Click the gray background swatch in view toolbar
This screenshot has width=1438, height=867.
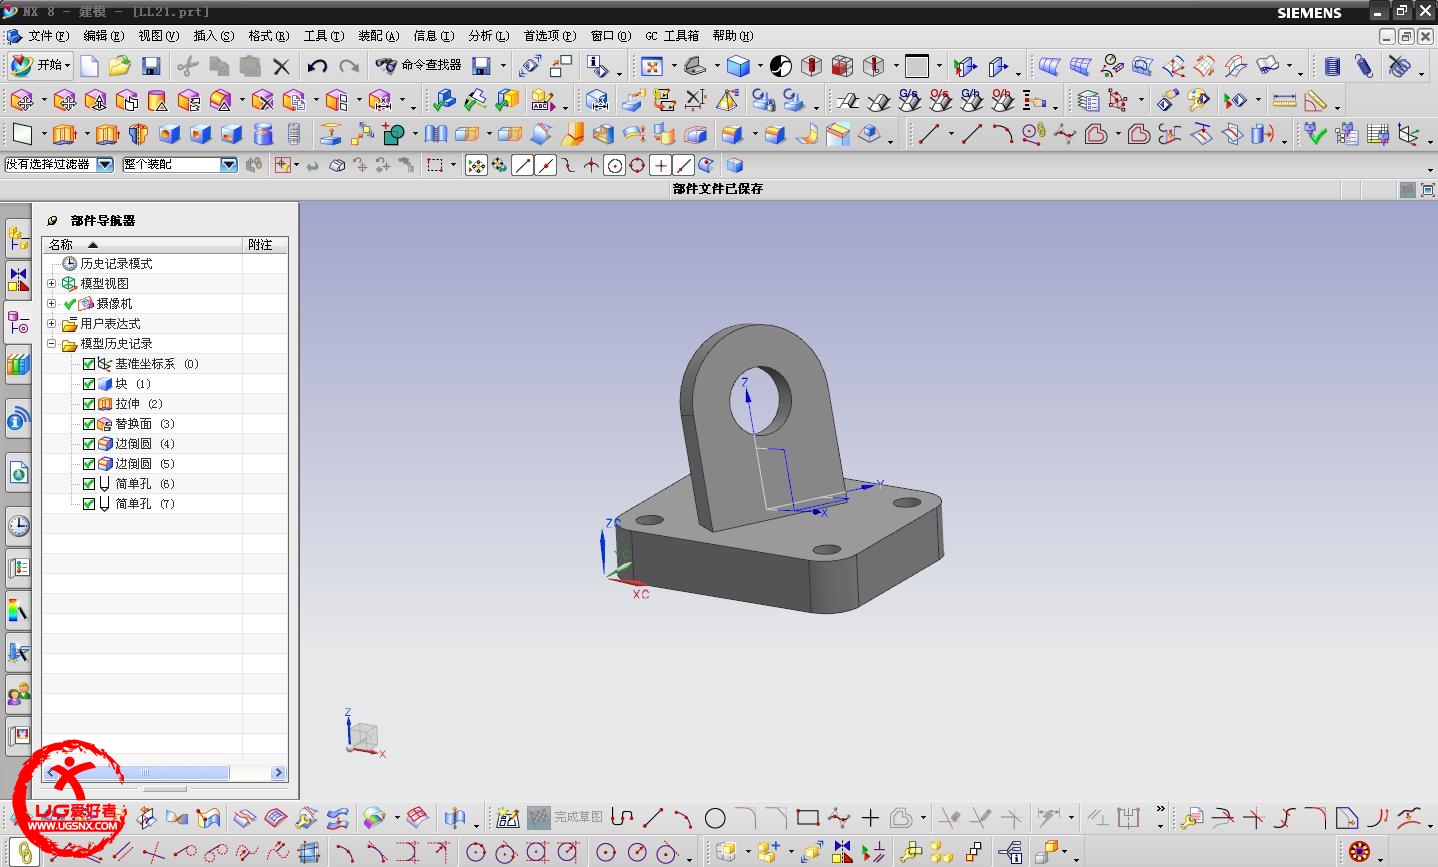tap(916, 66)
